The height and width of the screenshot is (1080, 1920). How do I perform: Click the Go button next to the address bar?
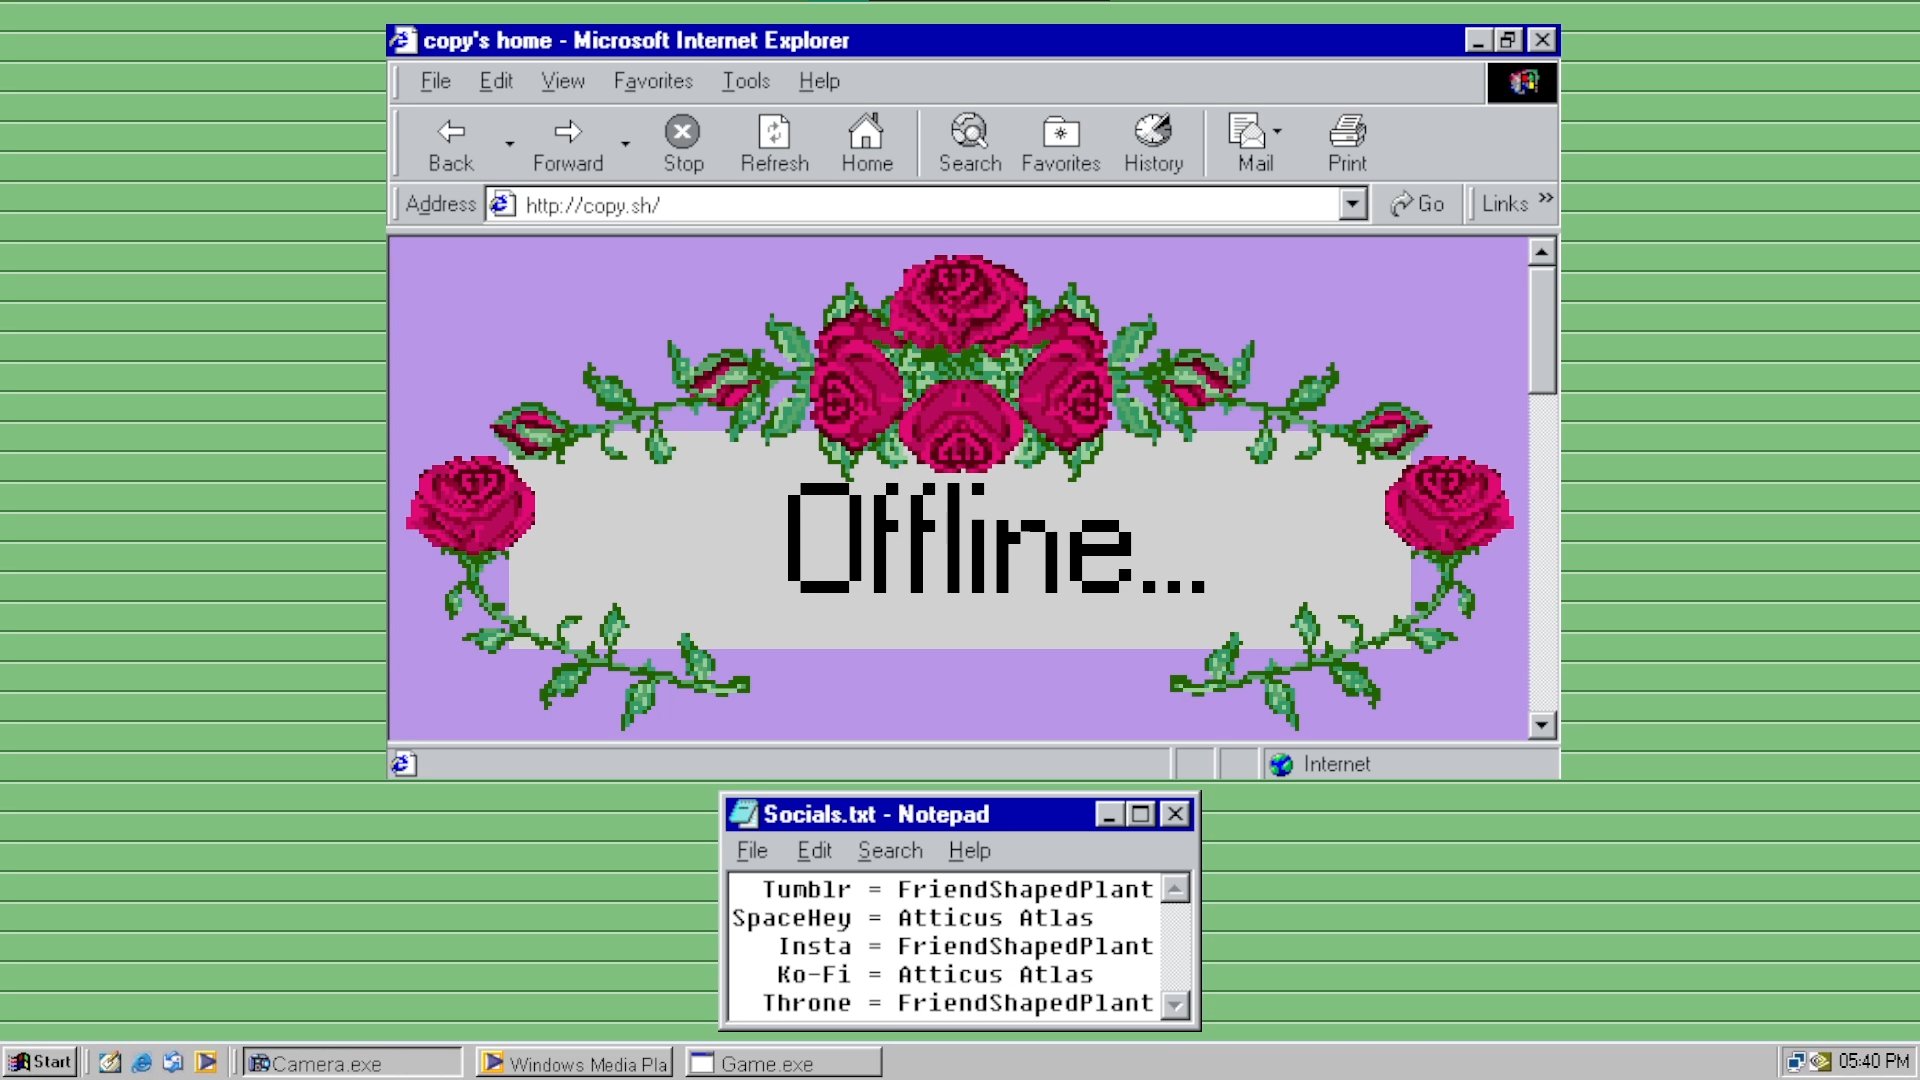click(1417, 204)
